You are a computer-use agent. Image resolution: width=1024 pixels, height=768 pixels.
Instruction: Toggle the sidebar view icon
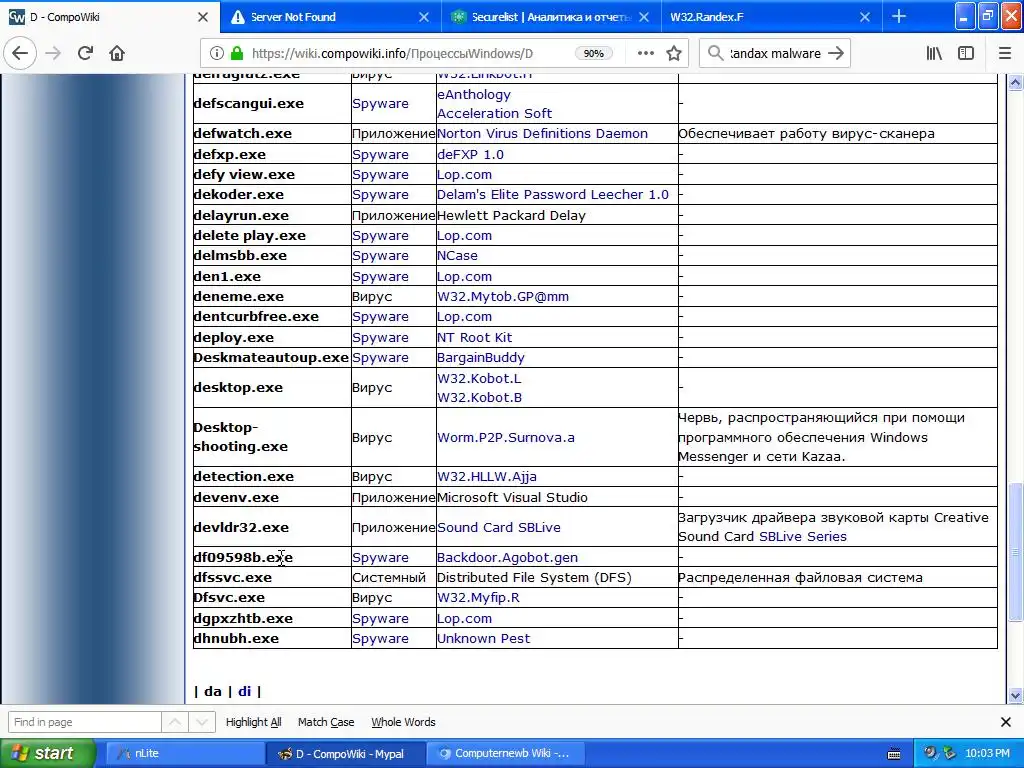966,53
